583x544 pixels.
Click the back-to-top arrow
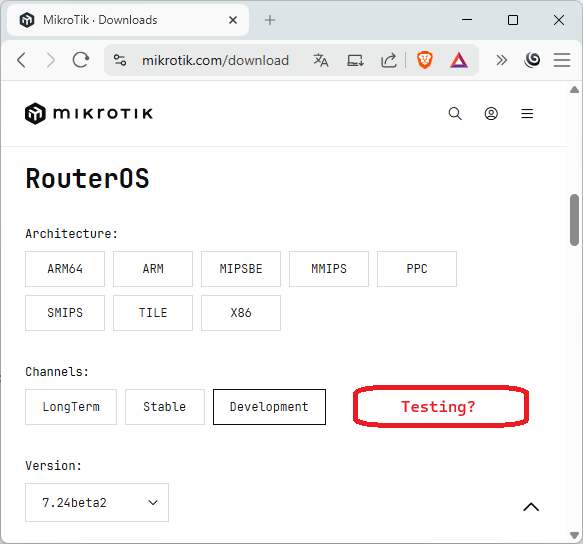(x=531, y=507)
